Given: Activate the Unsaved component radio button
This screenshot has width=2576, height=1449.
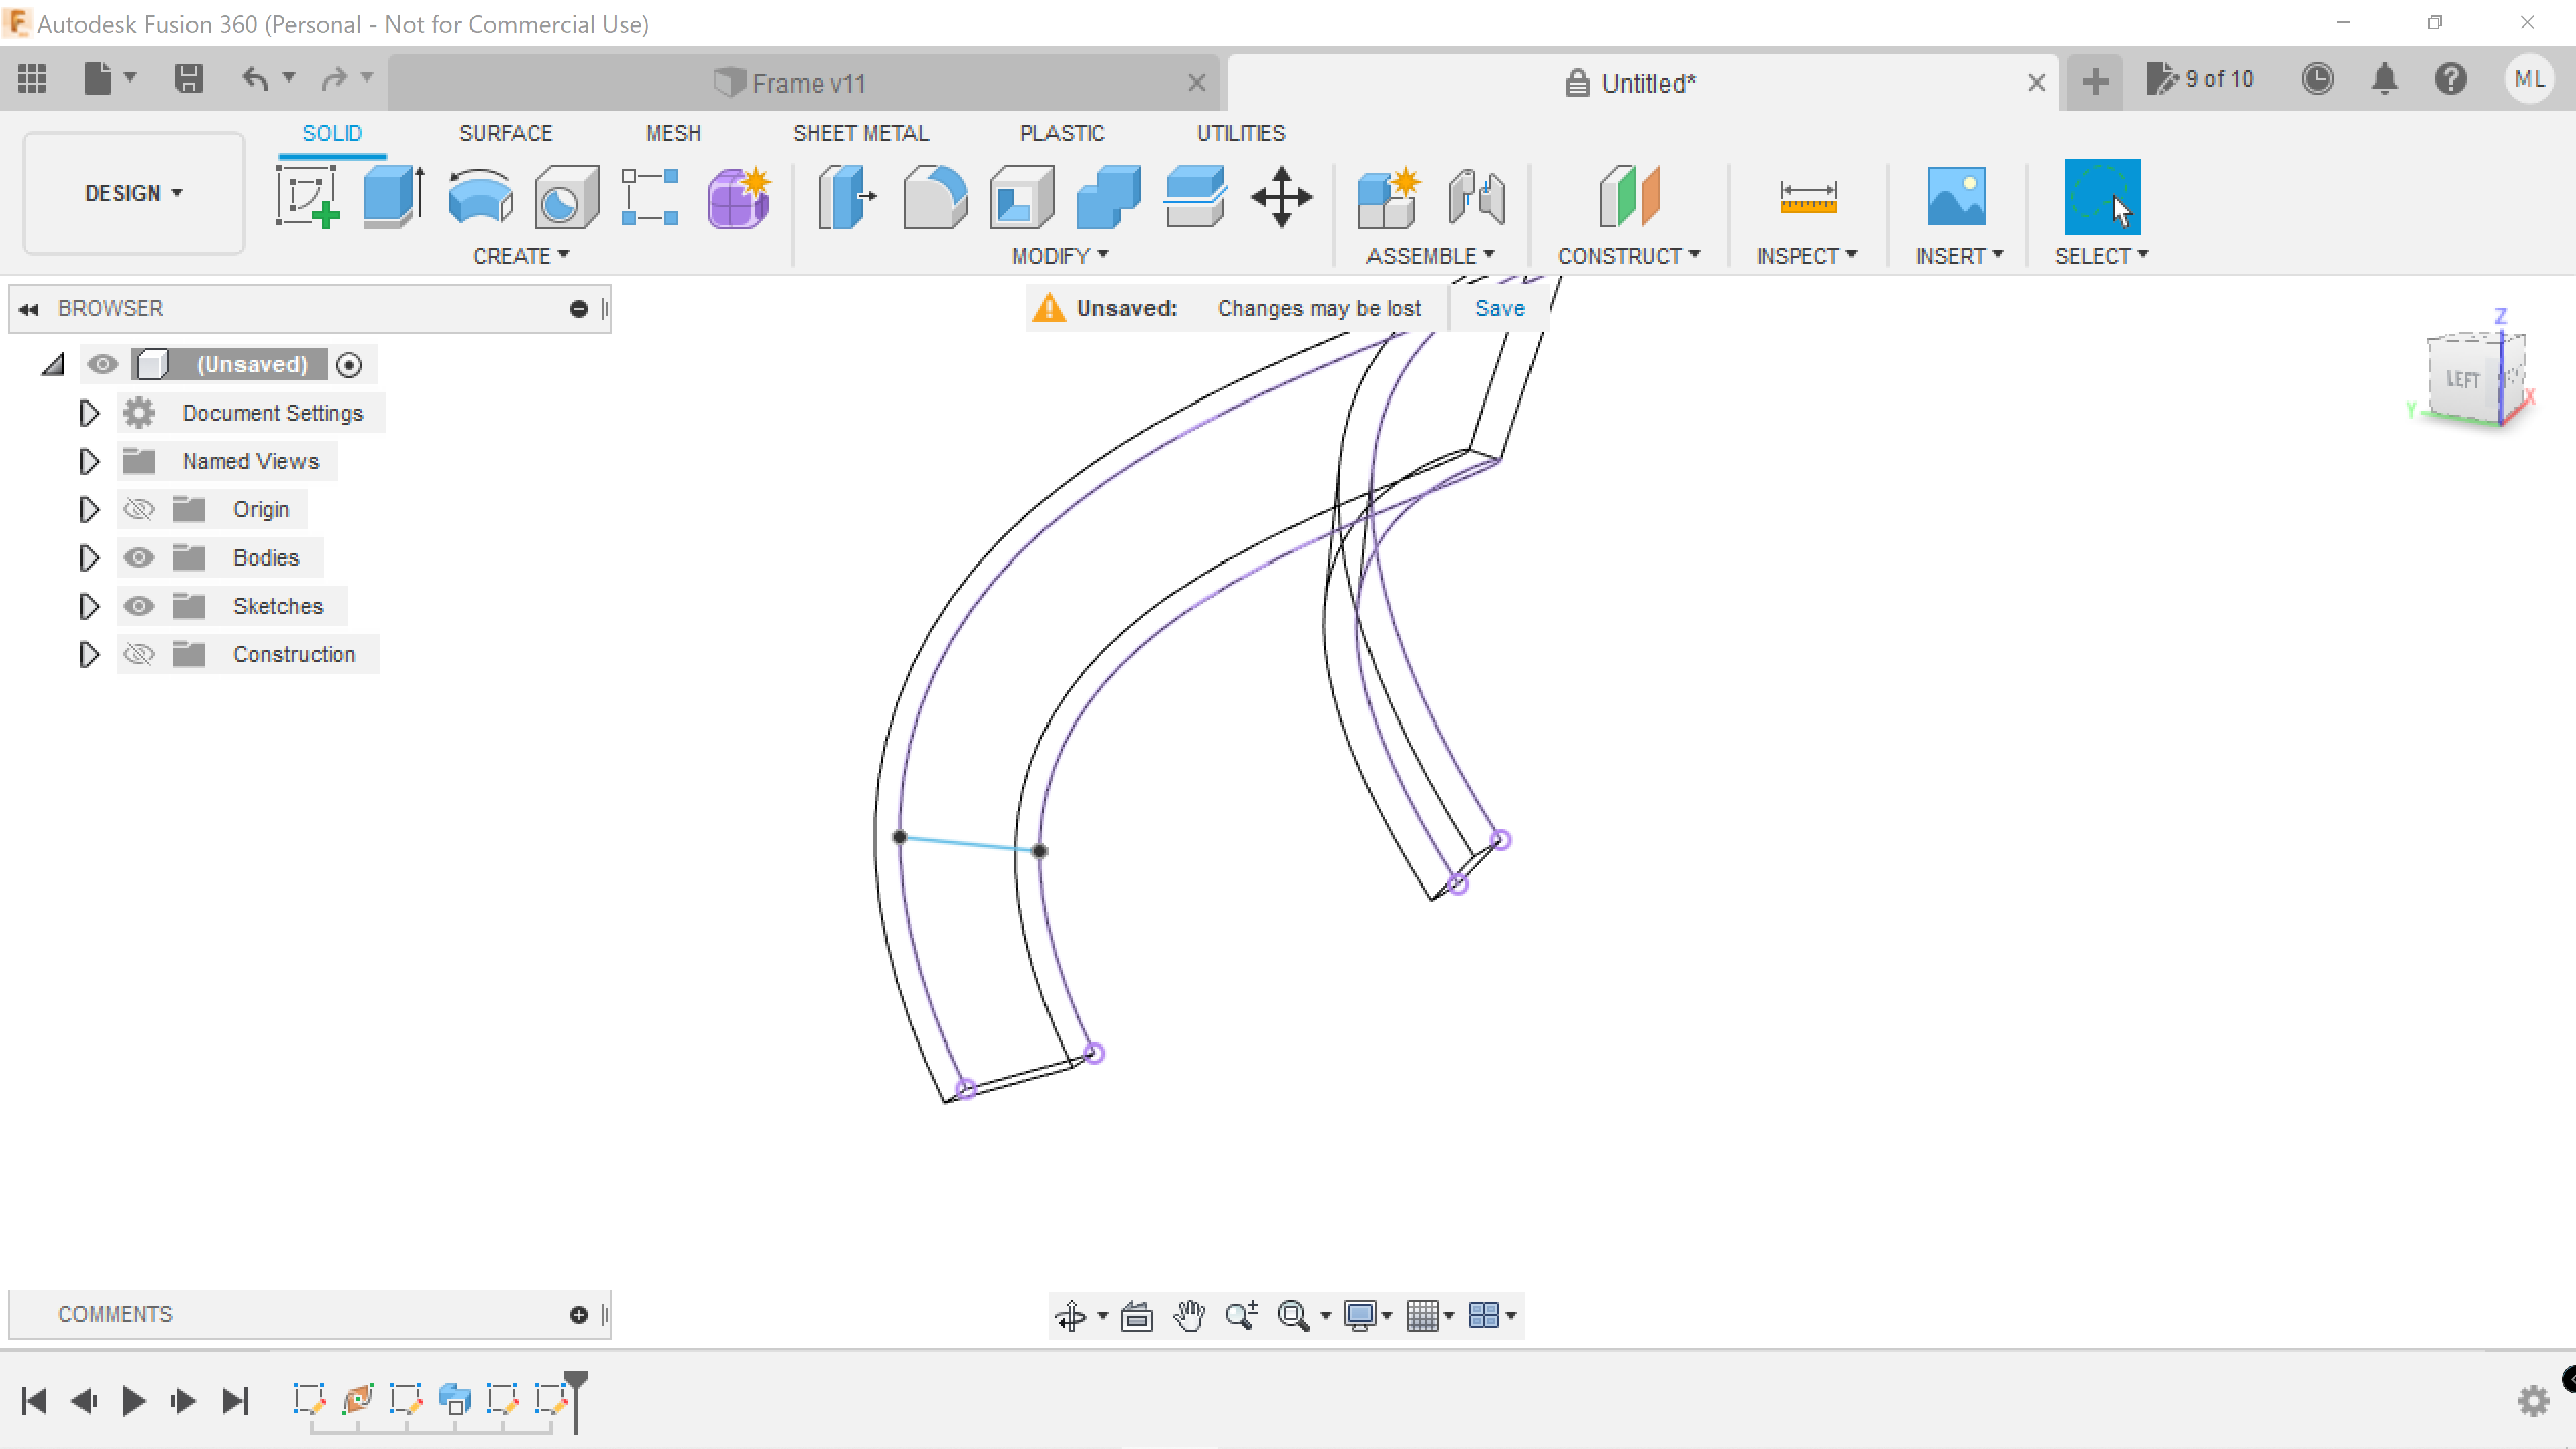Looking at the screenshot, I should pos(349,365).
